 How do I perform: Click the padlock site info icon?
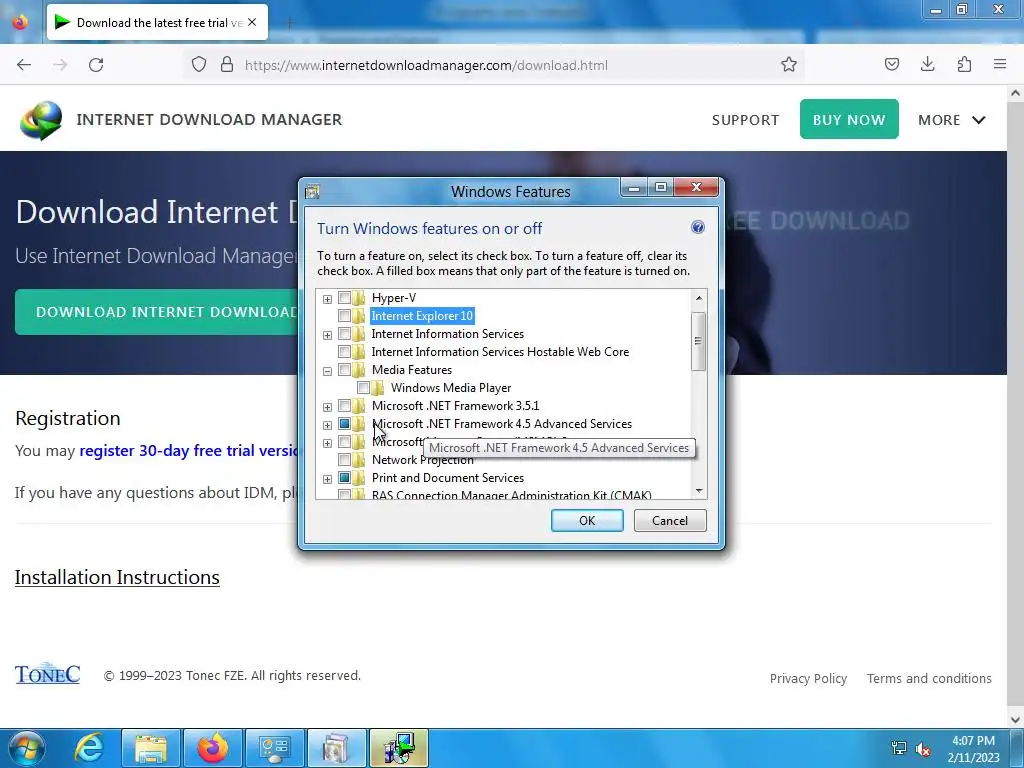pyautogui.click(x=227, y=65)
